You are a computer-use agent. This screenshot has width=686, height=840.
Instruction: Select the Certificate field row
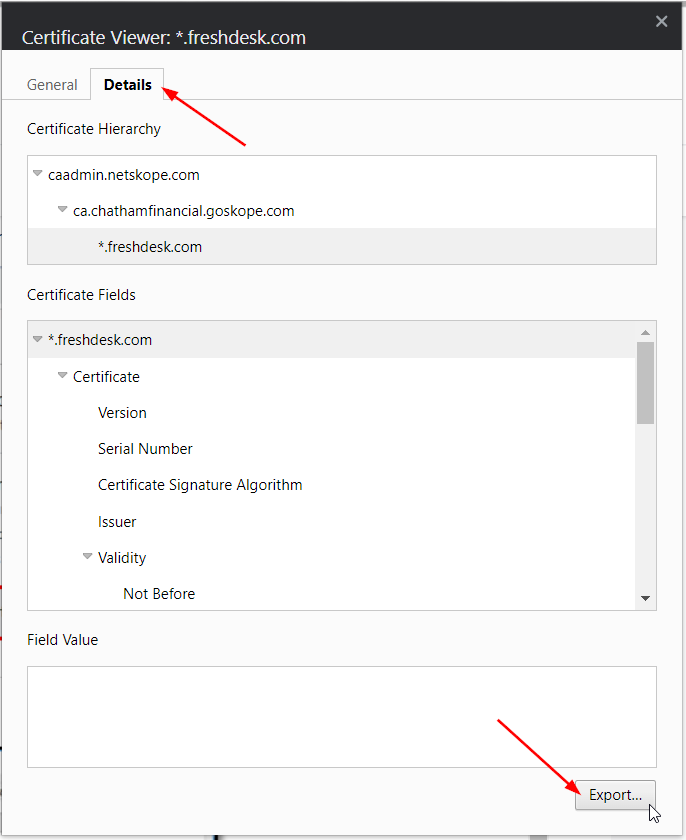(x=106, y=377)
